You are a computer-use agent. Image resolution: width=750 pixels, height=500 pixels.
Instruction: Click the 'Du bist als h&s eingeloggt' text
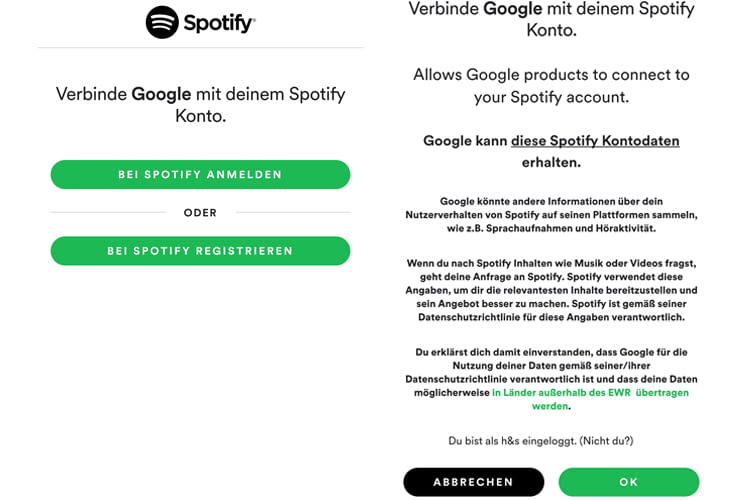(512, 441)
